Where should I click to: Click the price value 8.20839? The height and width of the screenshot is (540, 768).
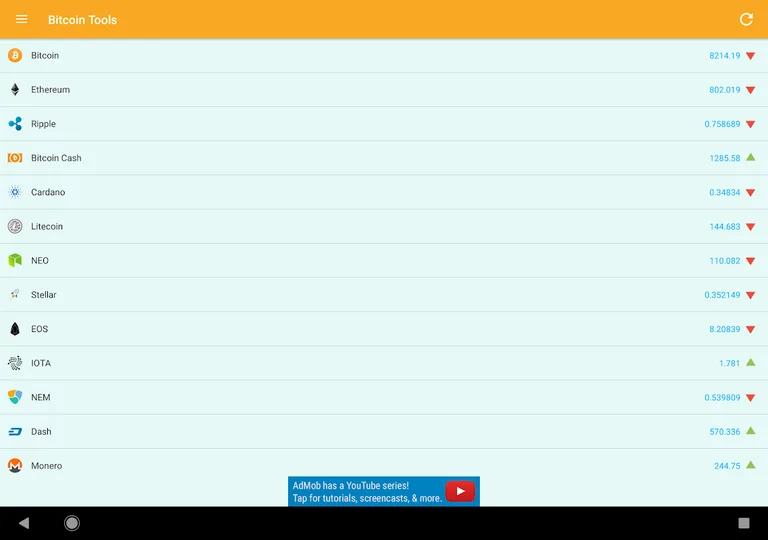click(724, 329)
